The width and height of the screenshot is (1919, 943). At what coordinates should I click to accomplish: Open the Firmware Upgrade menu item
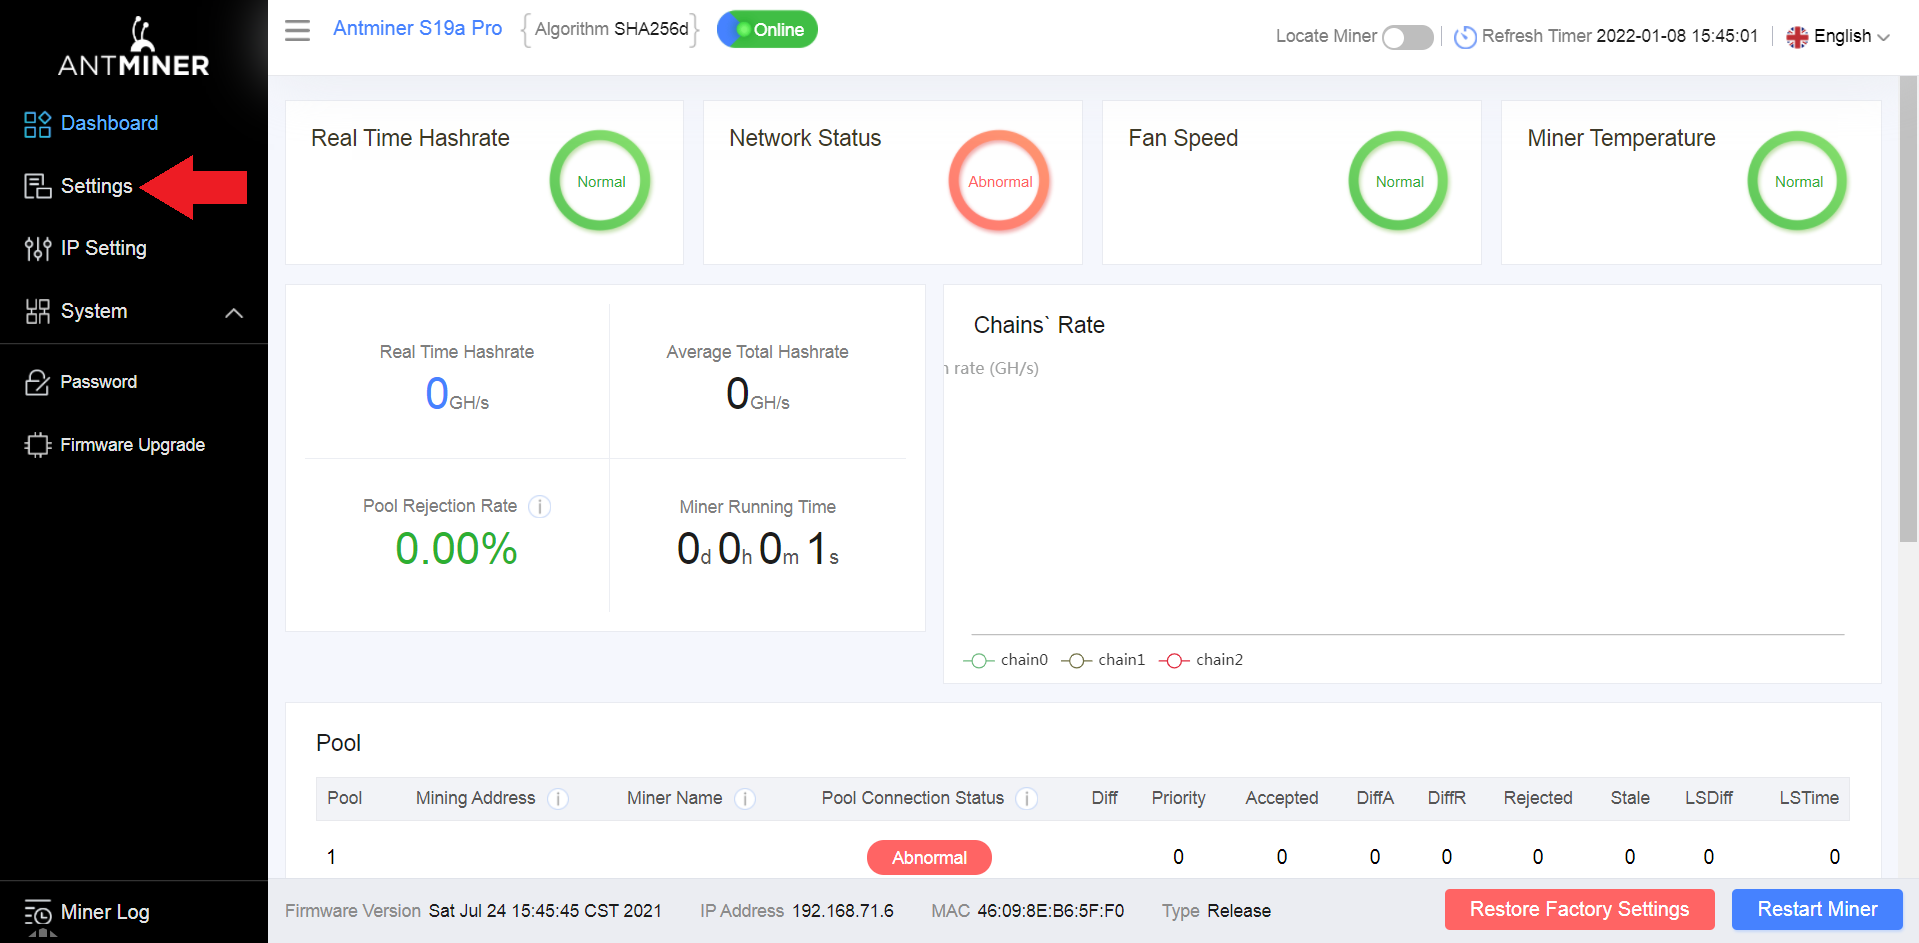[x=132, y=445]
